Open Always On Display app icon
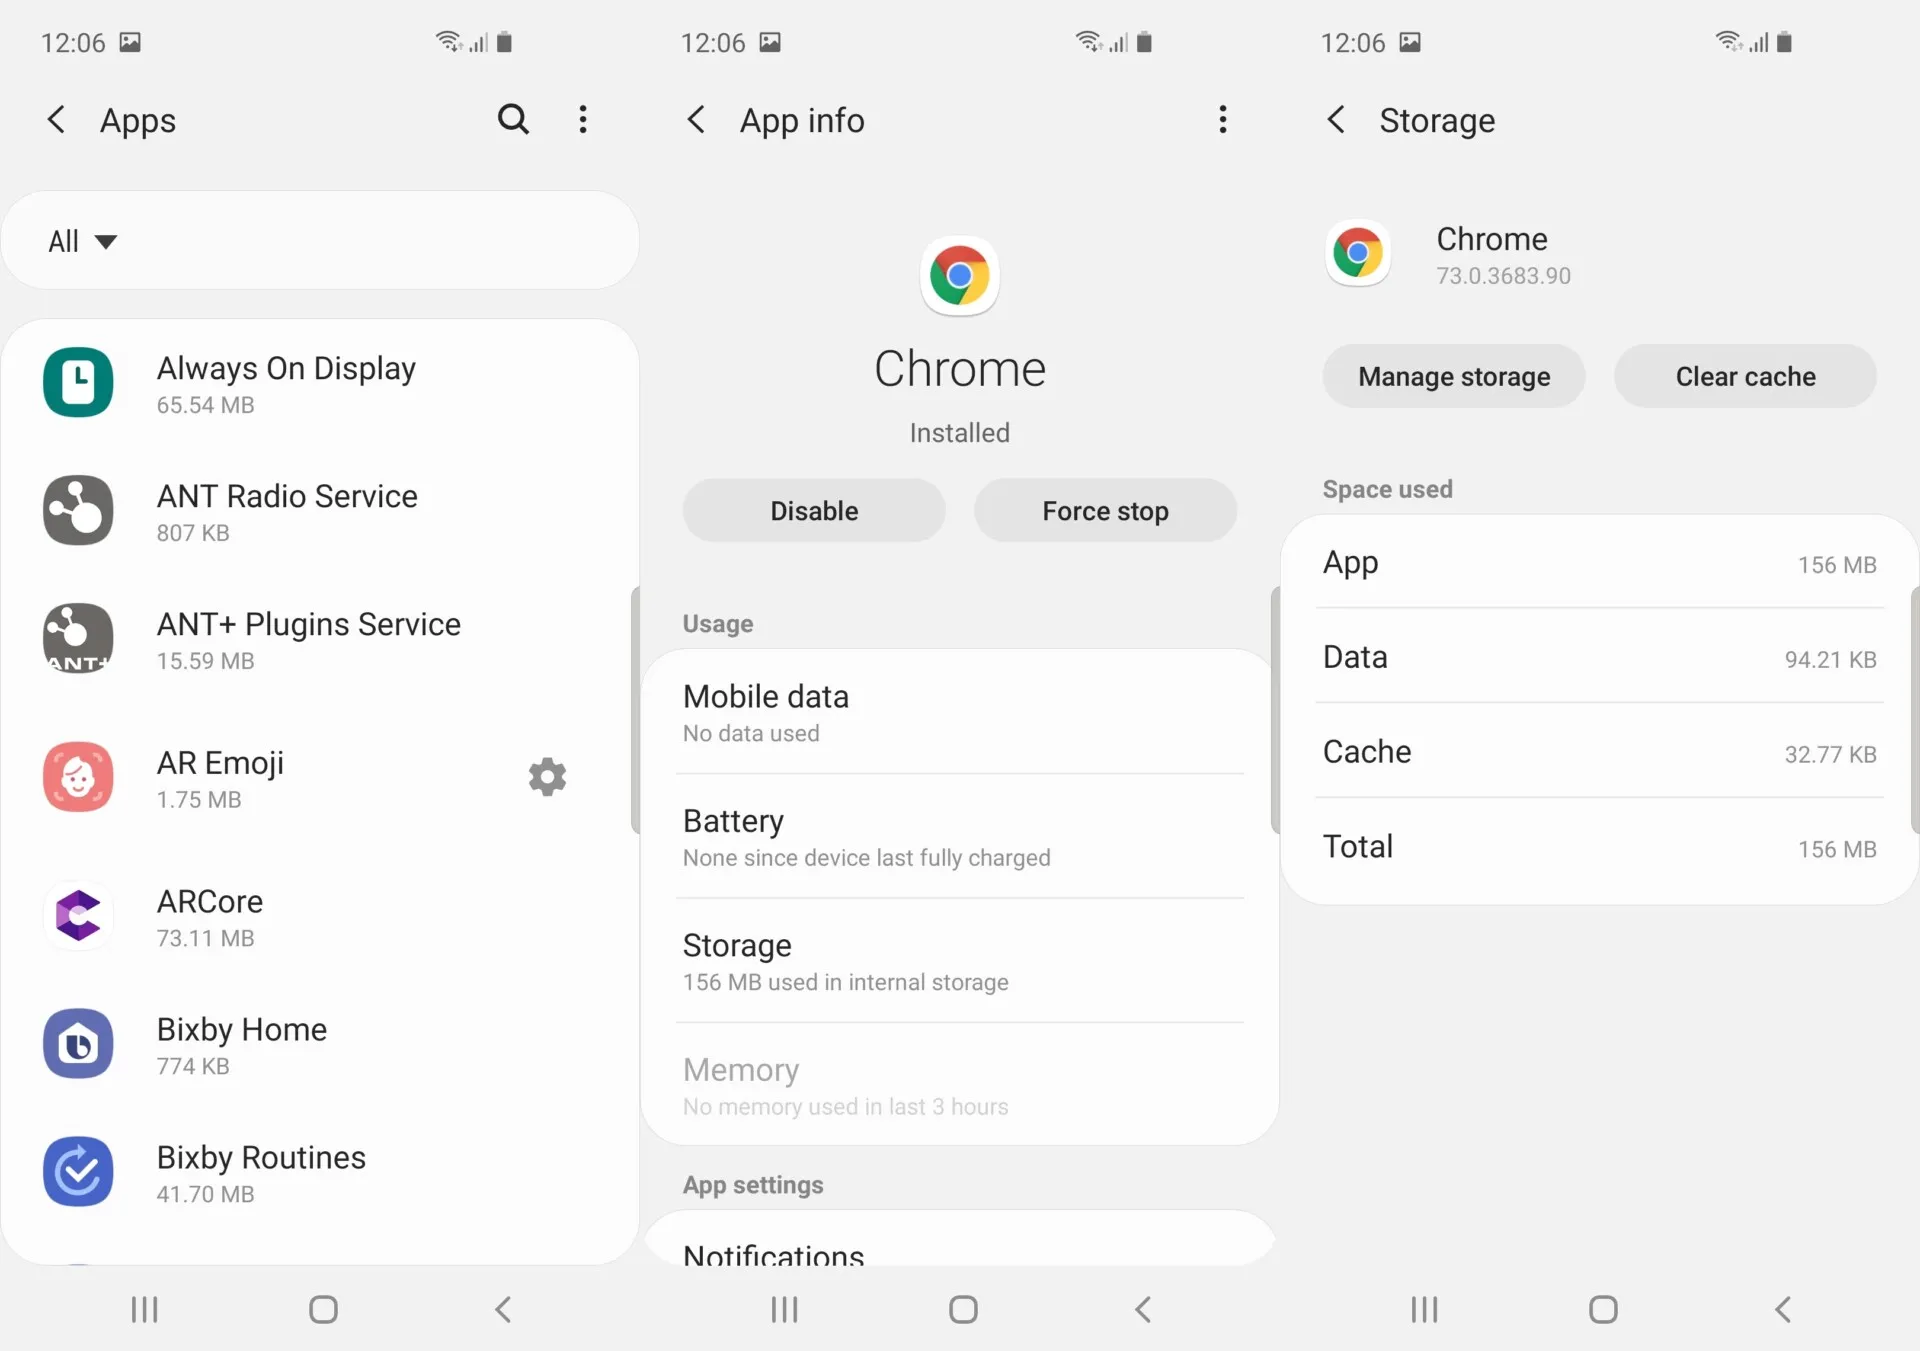The height and width of the screenshot is (1351, 1920). 79,380
